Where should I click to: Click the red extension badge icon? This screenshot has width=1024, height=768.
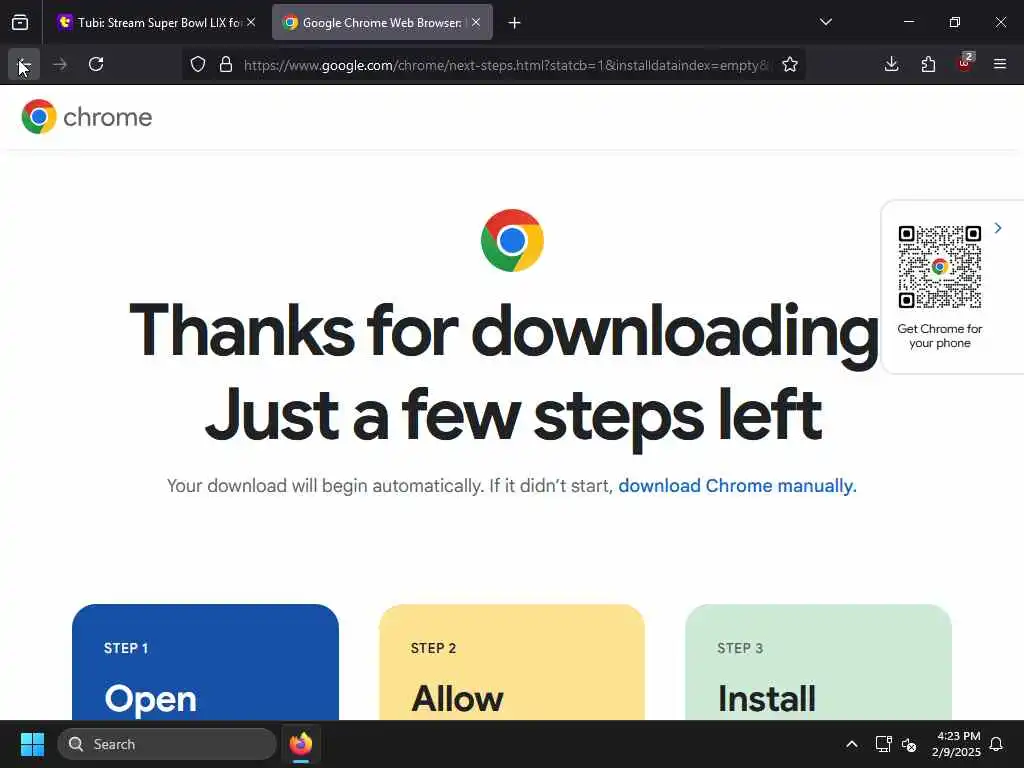pos(965,63)
